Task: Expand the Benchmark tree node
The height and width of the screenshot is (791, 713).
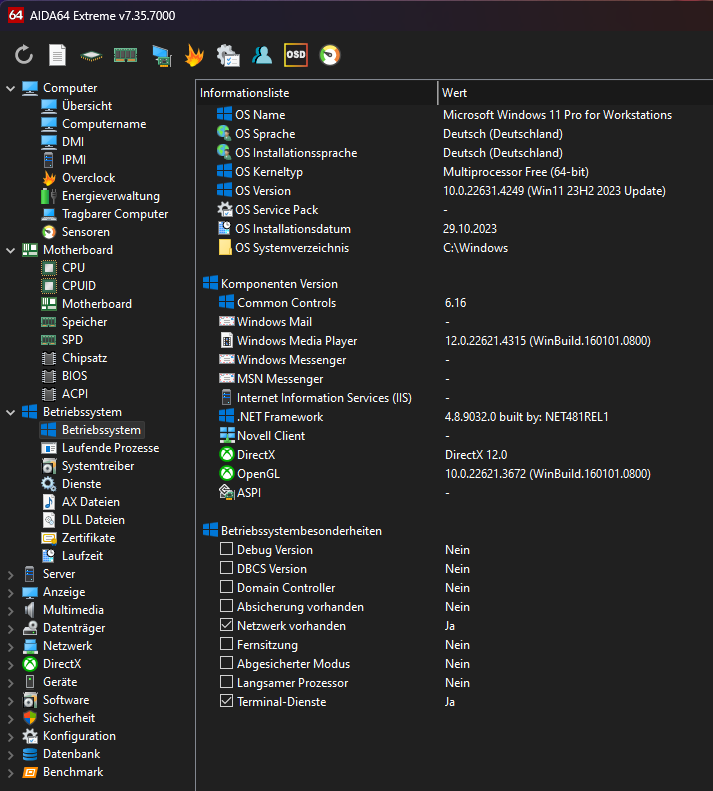Action: pyautogui.click(x=10, y=773)
